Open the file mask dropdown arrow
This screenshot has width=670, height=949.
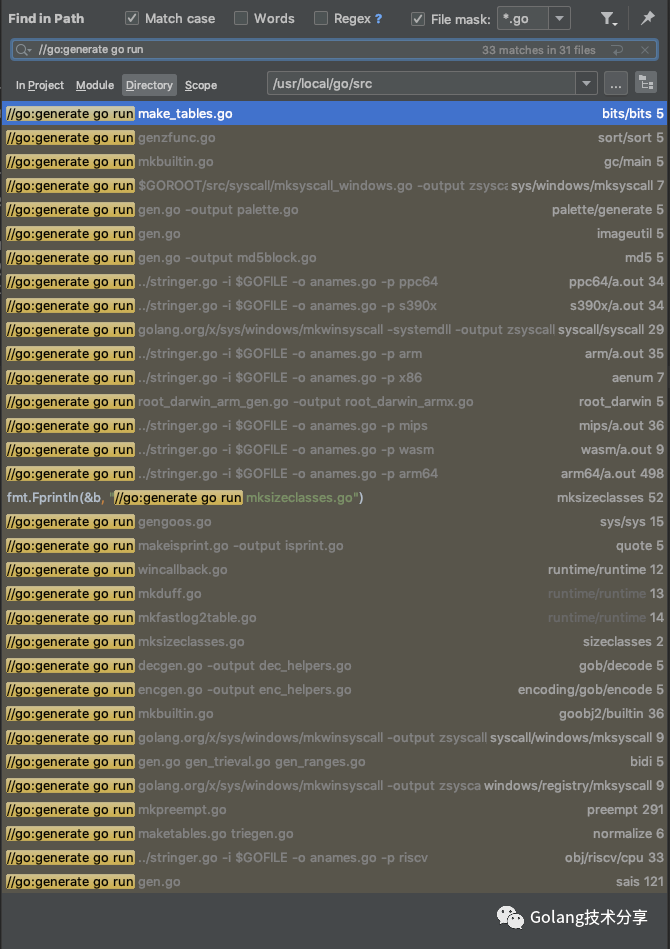click(x=560, y=19)
